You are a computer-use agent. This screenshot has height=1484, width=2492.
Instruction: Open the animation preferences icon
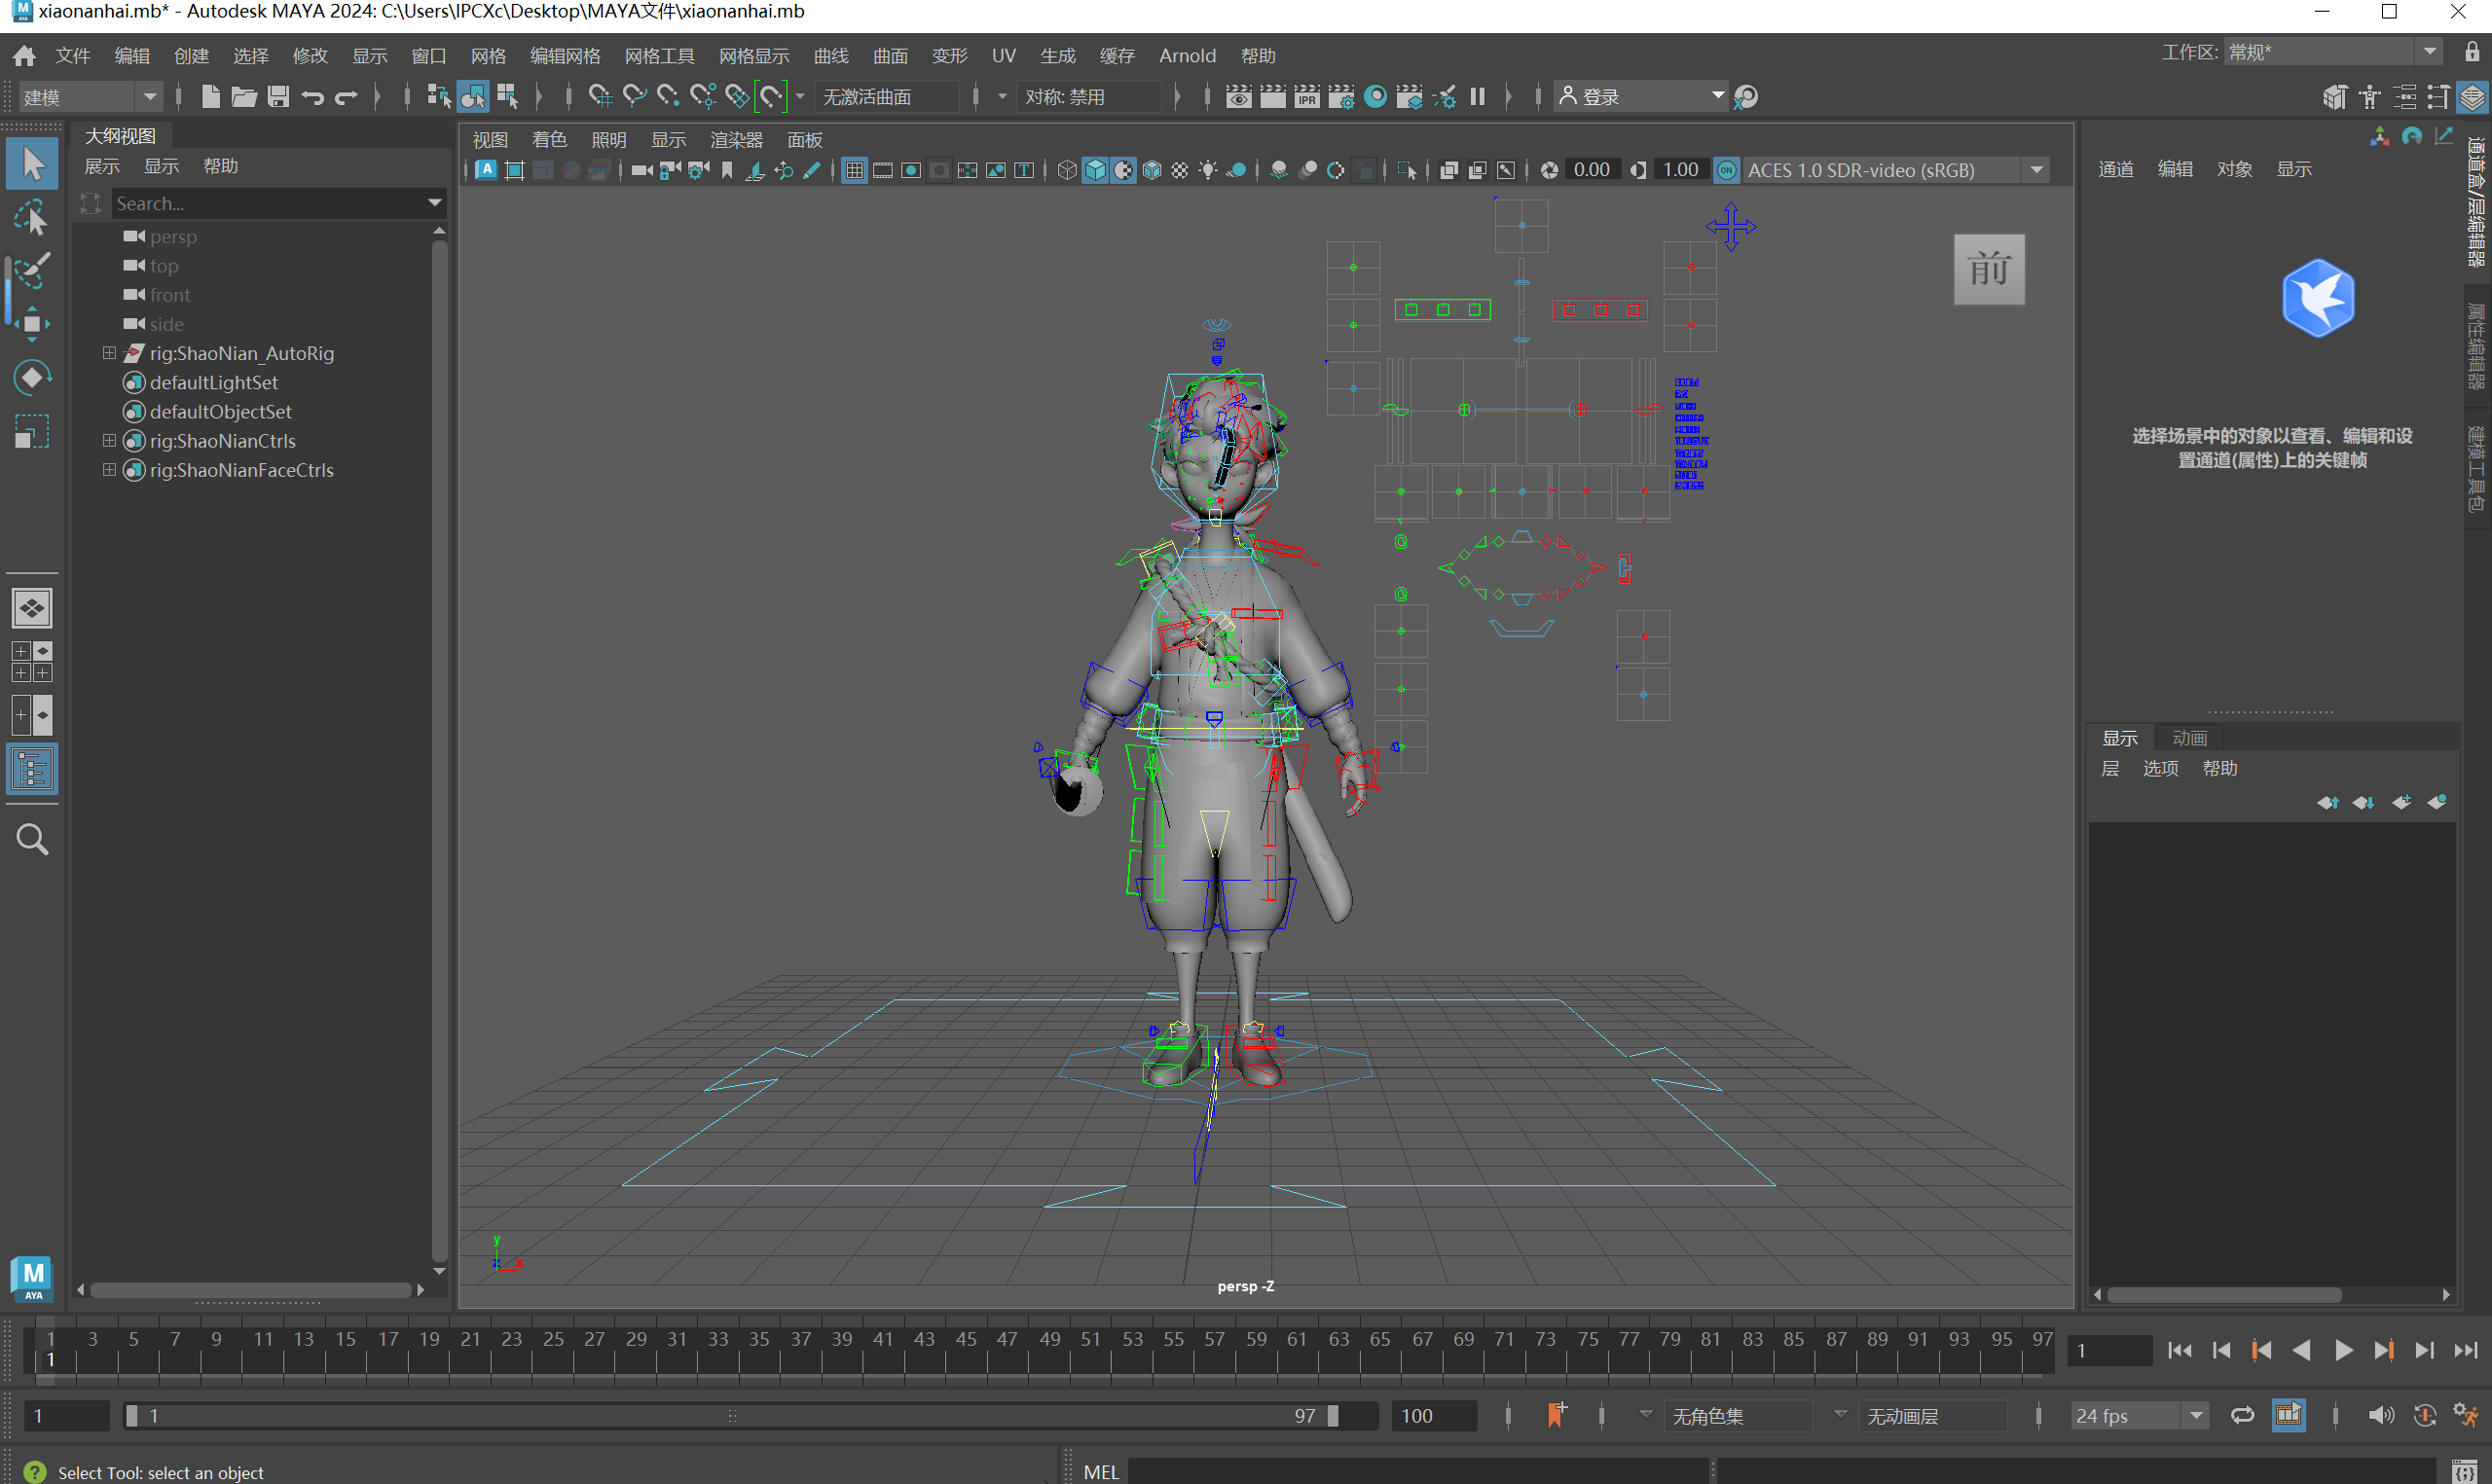(2467, 1414)
